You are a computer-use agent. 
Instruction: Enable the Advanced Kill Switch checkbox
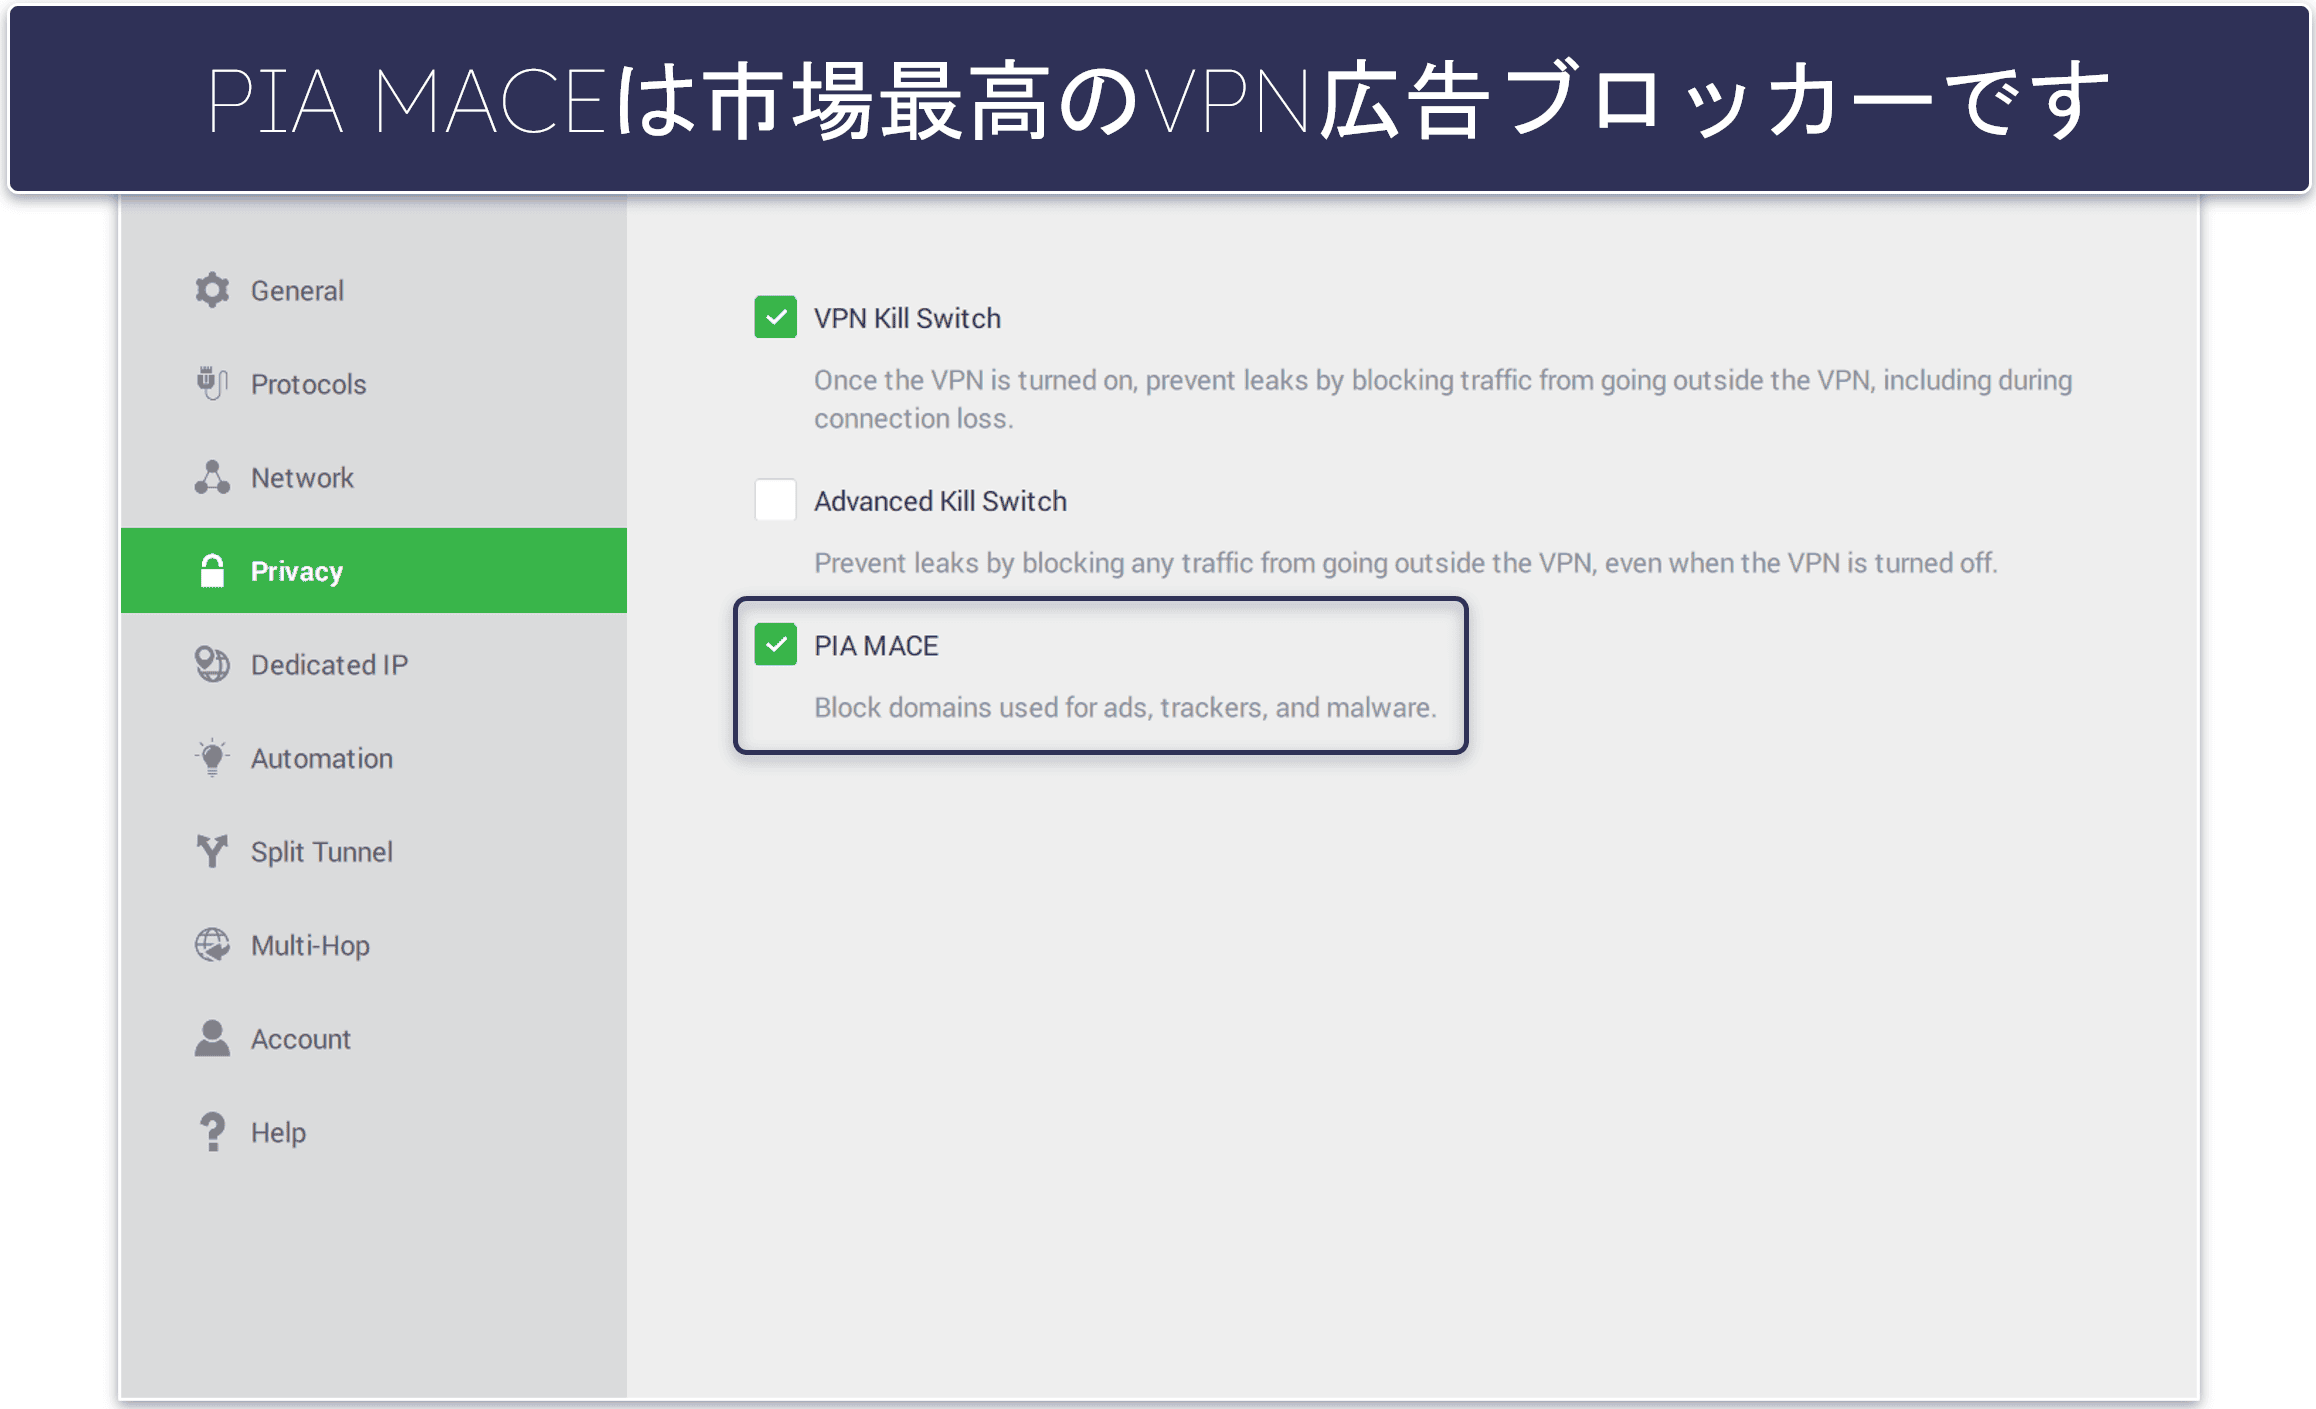pyautogui.click(x=775, y=500)
